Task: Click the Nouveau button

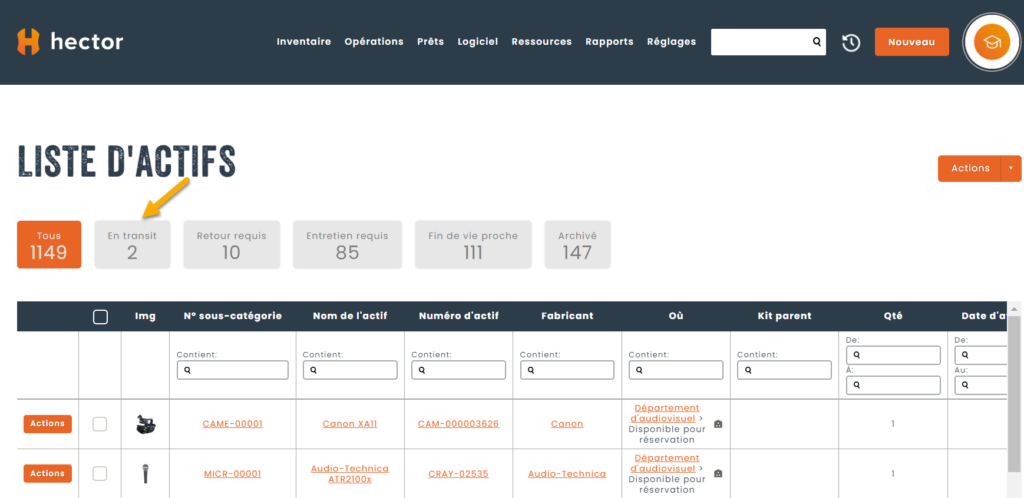Action: point(911,42)
